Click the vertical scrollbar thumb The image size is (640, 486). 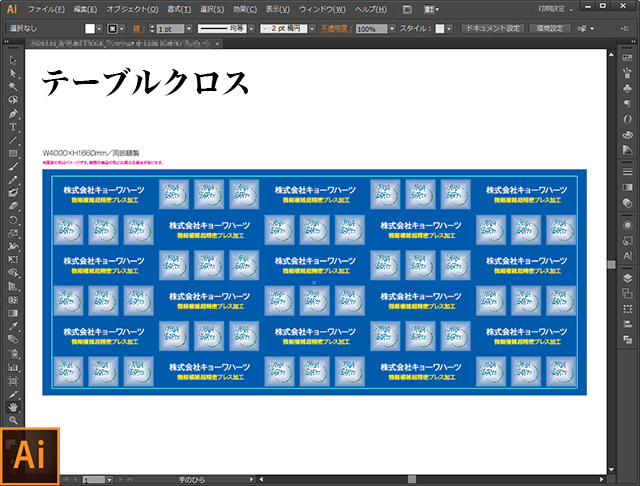tap(611, 264)
